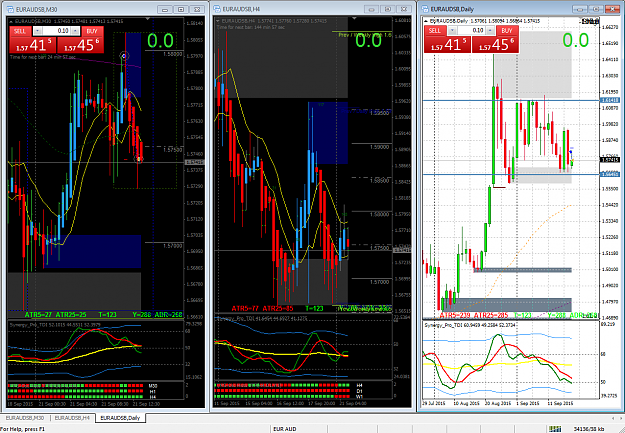
Task: Click the 0.10 volume field in M30 chart
Action: 57,31
